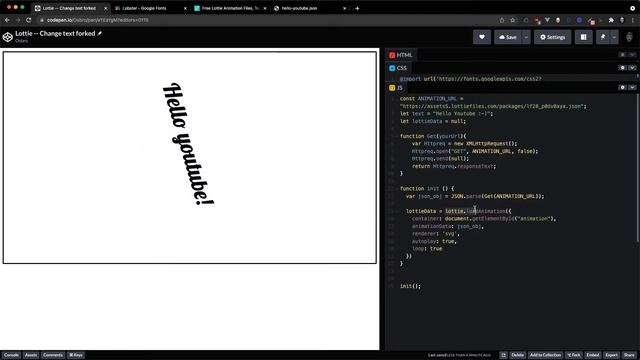The image size is (640, 360).
Task: Select the CSS editor tab
Action: [398, 68]
